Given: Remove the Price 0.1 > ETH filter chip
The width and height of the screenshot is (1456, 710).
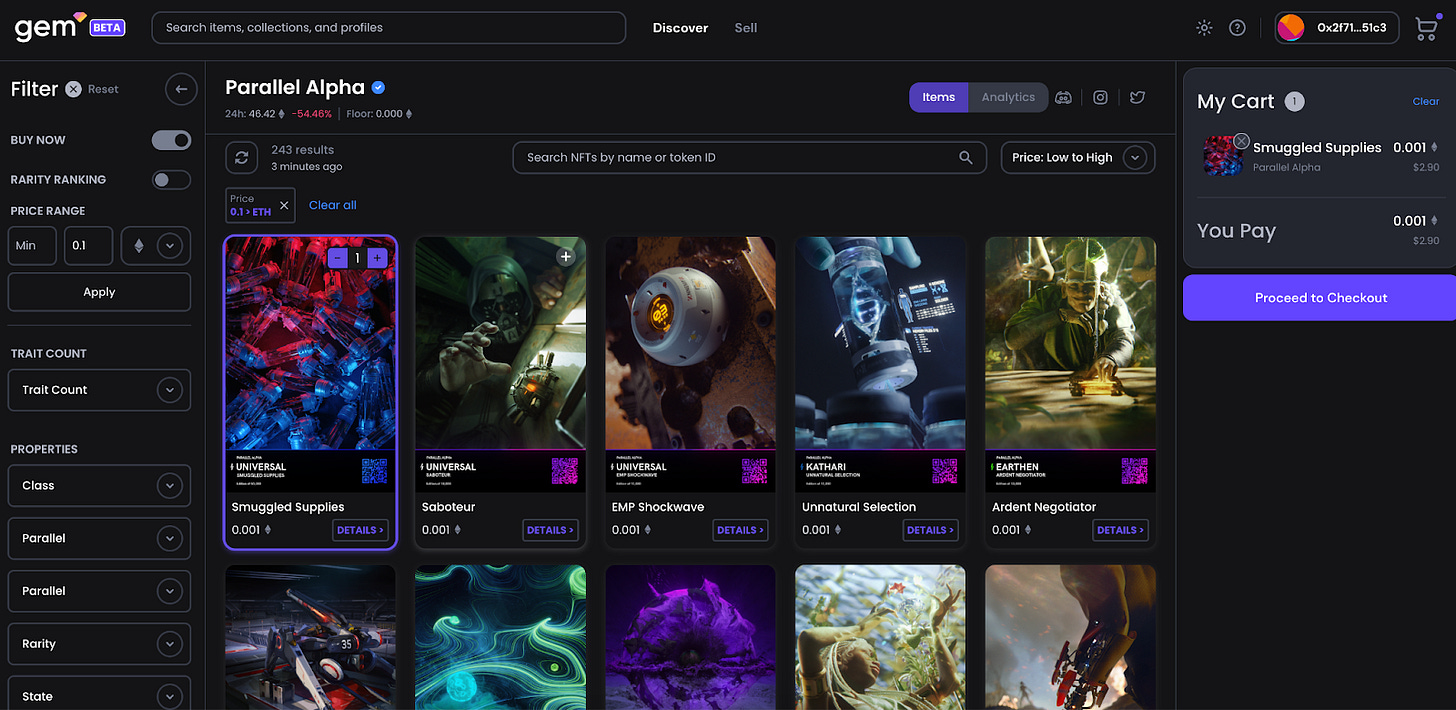Looking at the screenshot, I should (284, 205).
